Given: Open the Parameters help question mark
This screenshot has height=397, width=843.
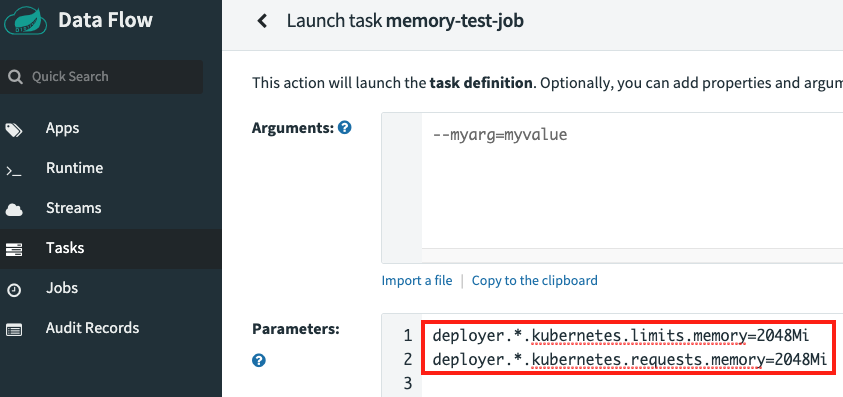Looking at the screenshot, I should click(259, 360).
